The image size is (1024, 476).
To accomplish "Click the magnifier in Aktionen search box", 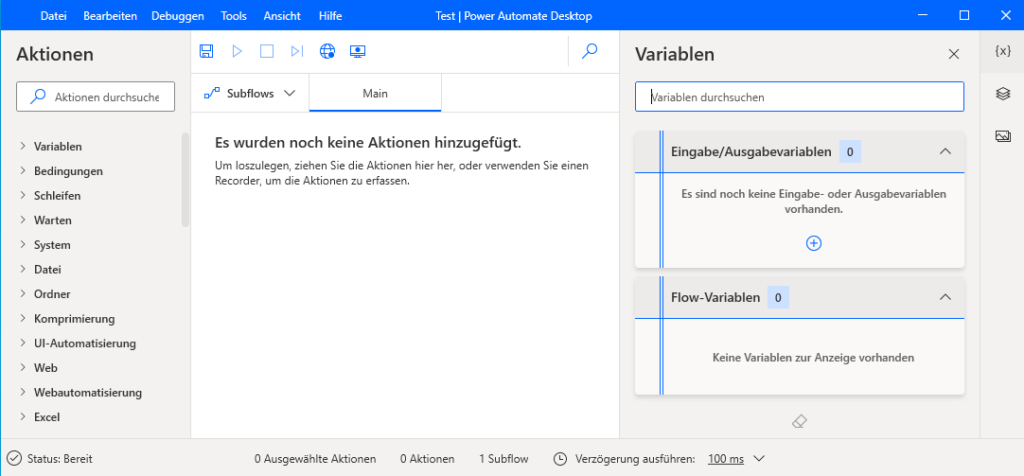I will [x=39, y=97].
